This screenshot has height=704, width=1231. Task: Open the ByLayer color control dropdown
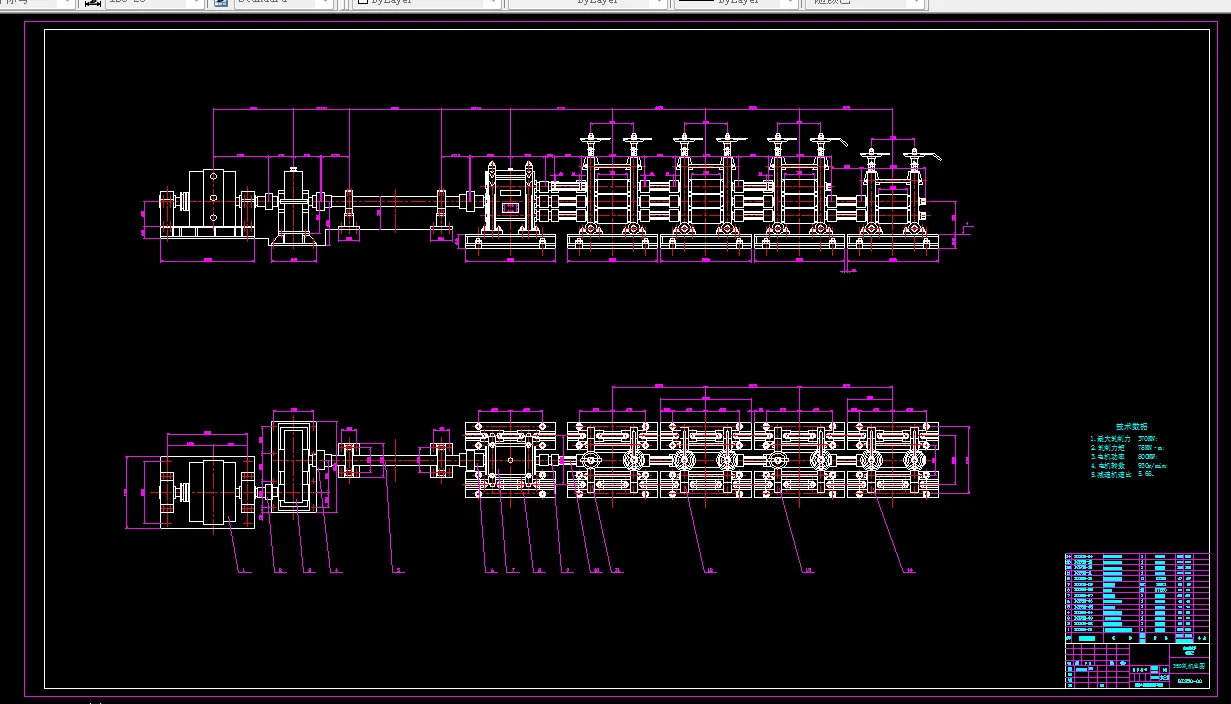click(428, 3)
